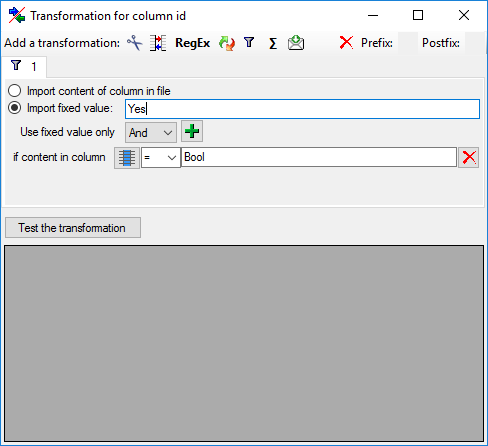
Task: Remove transformation with red X in toolbar
Action: click(346, 43)
